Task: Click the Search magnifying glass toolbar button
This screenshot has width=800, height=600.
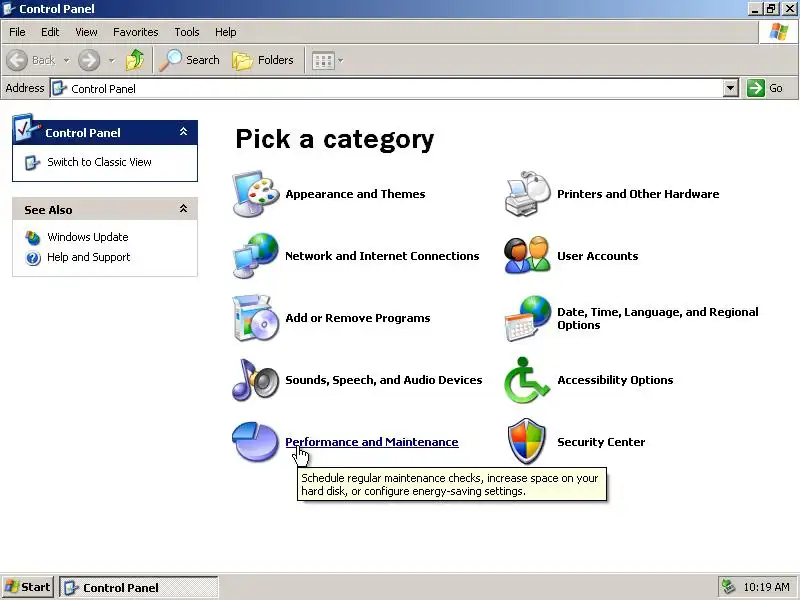Action: click(x=190, y=60)
